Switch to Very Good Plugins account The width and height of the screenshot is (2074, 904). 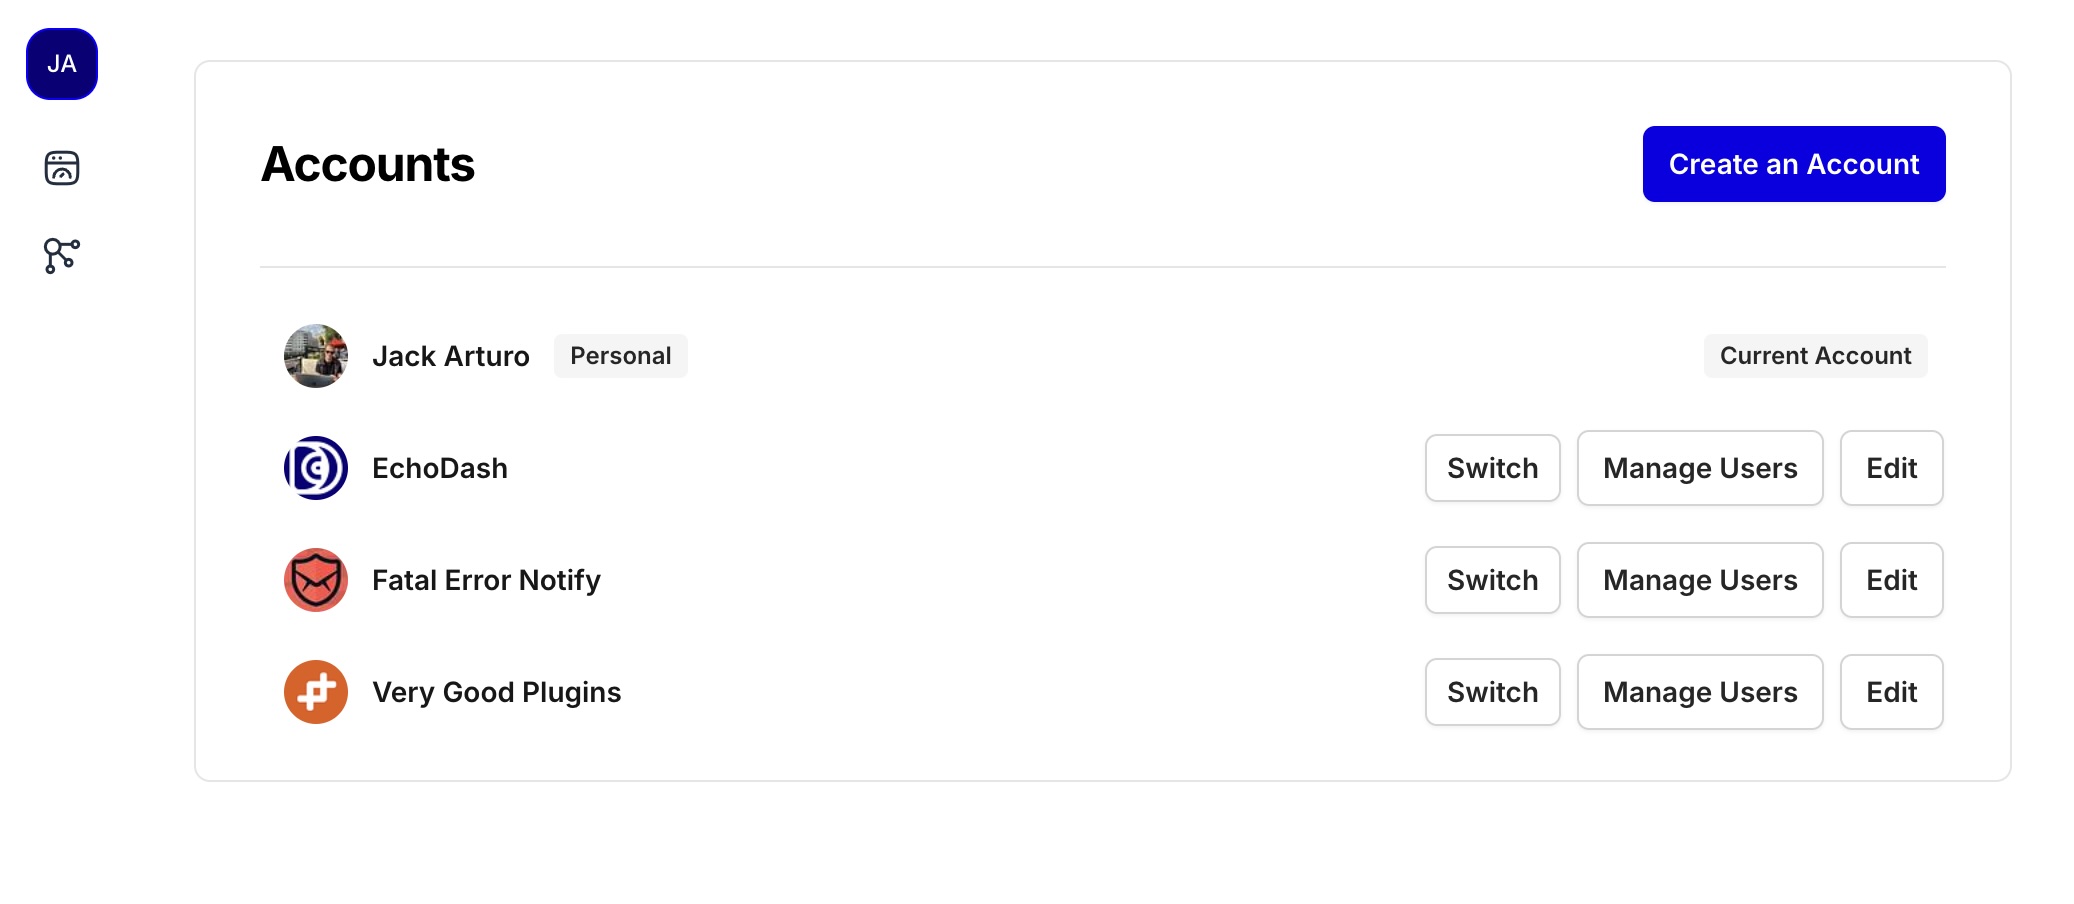click(x=1493, y=692)
